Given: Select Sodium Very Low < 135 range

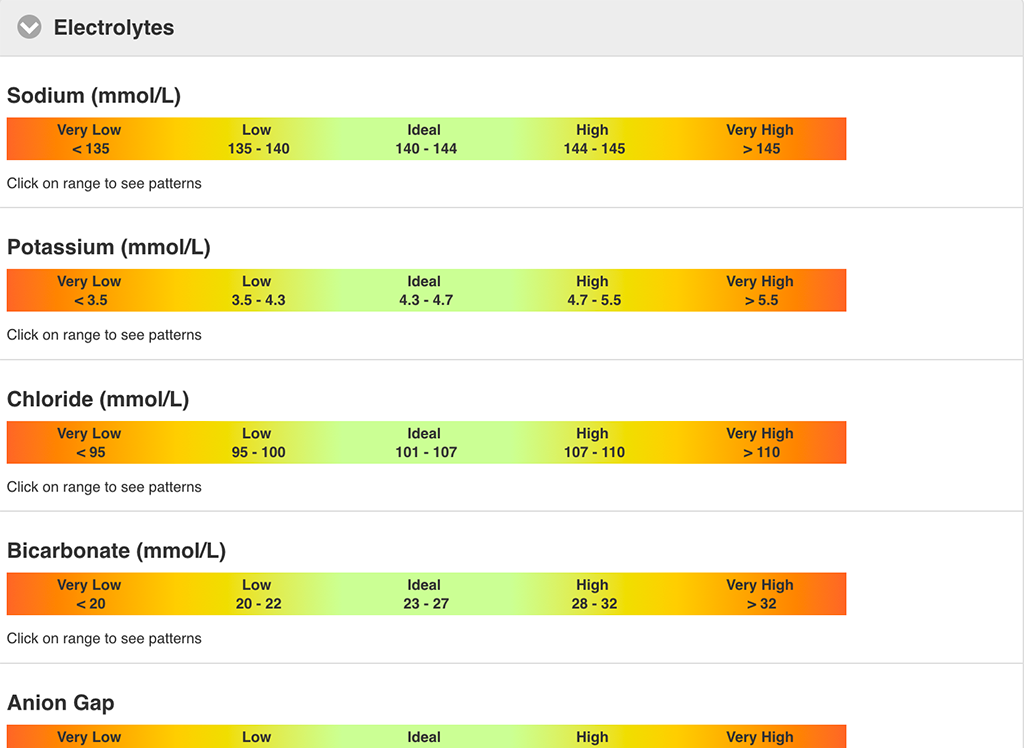Looking at the screenshot, I should [x=91, y=139].
